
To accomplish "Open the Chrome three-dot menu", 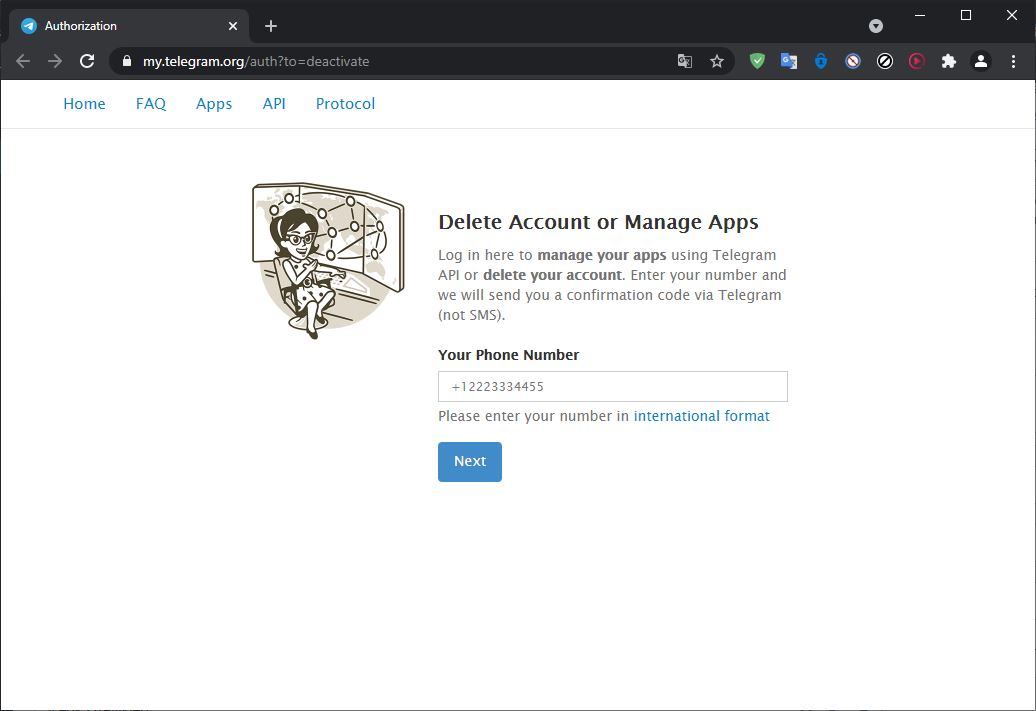I will point(1013,61).
